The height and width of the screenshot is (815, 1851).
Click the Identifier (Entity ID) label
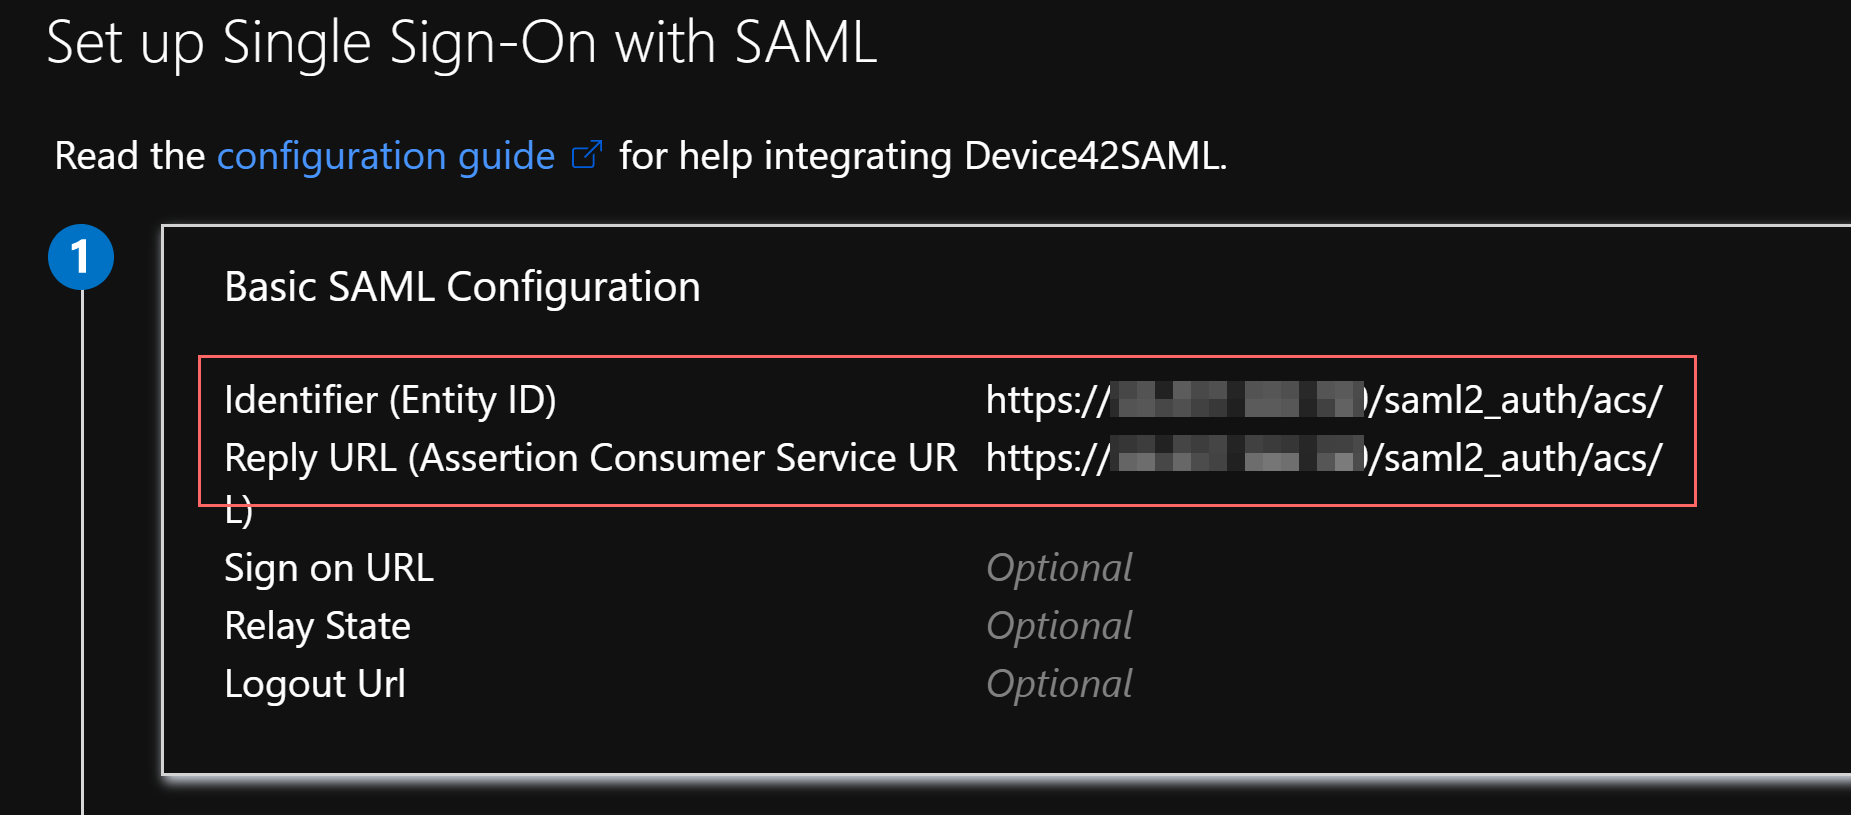390,400
